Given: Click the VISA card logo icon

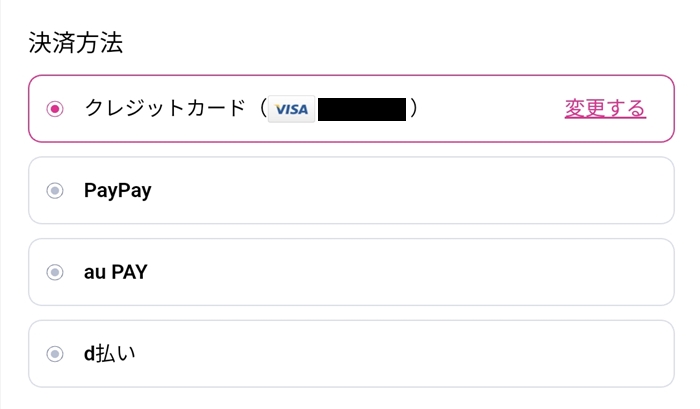Looking at the screenshot, I should pos(291,109).
